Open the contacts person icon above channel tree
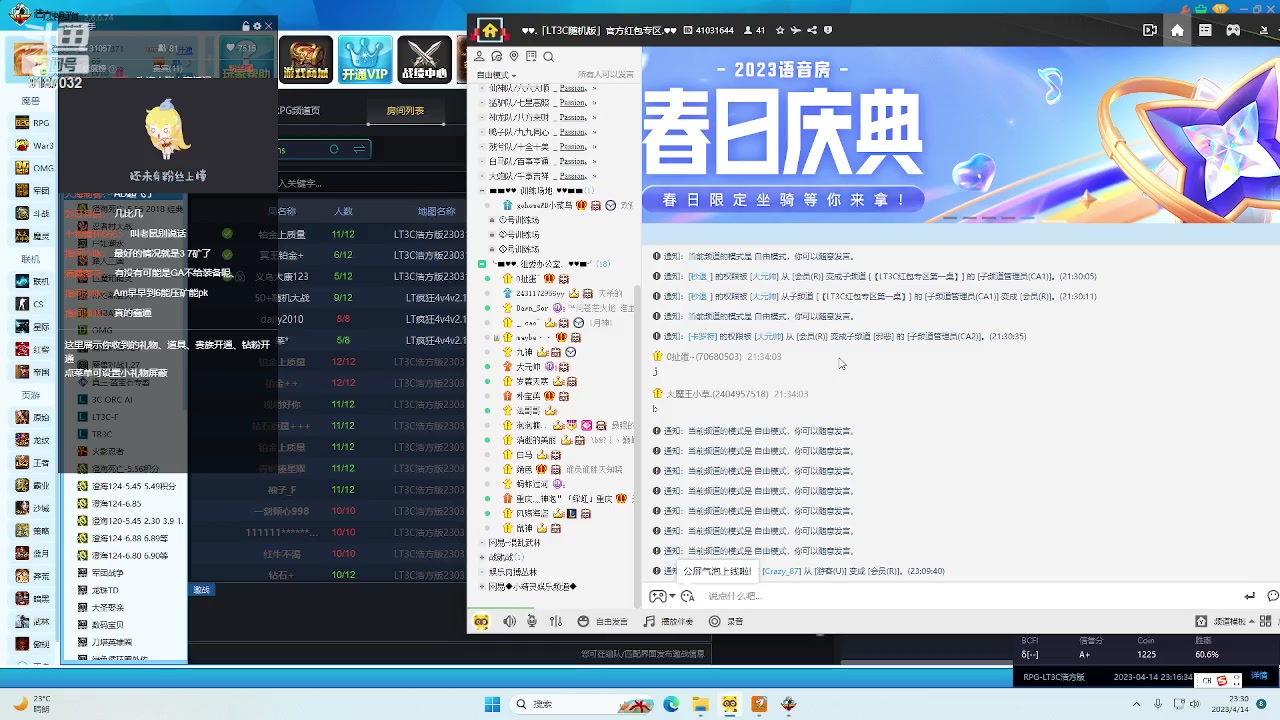Viewport: 1280px width, 720px height. pyautogui.click(x=480, y=57)
